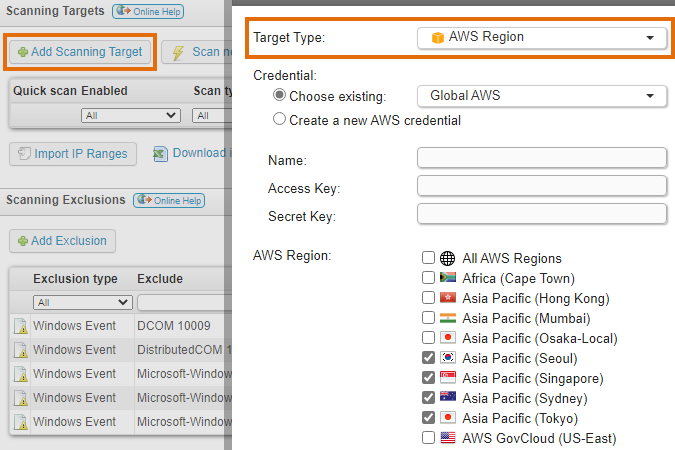Uncheck the Asia Pacific (Seoul) checkbox
The image size is (675, 450).
coord(428,358)
